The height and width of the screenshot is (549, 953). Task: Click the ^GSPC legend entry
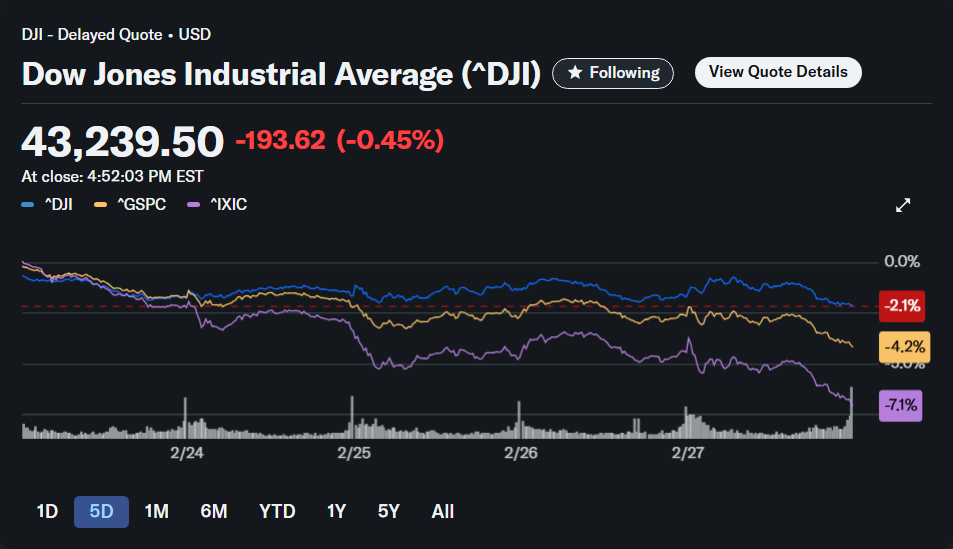click(x=130, y=205)
